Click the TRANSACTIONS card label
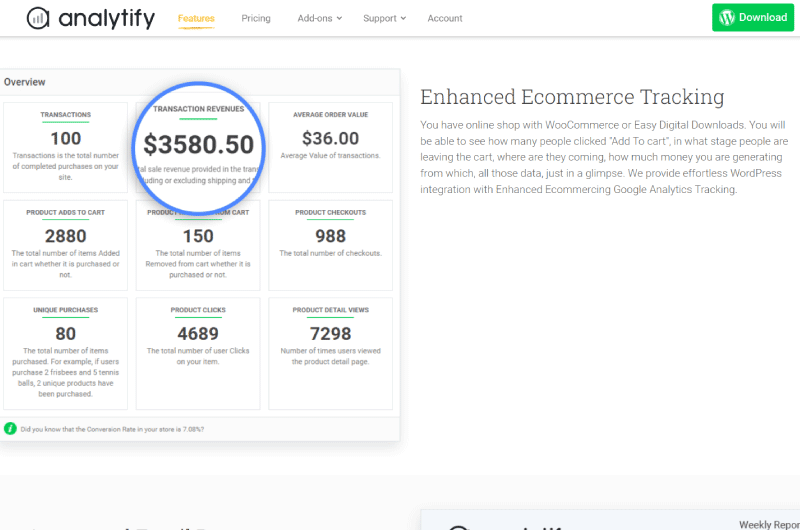 (65, 115)
